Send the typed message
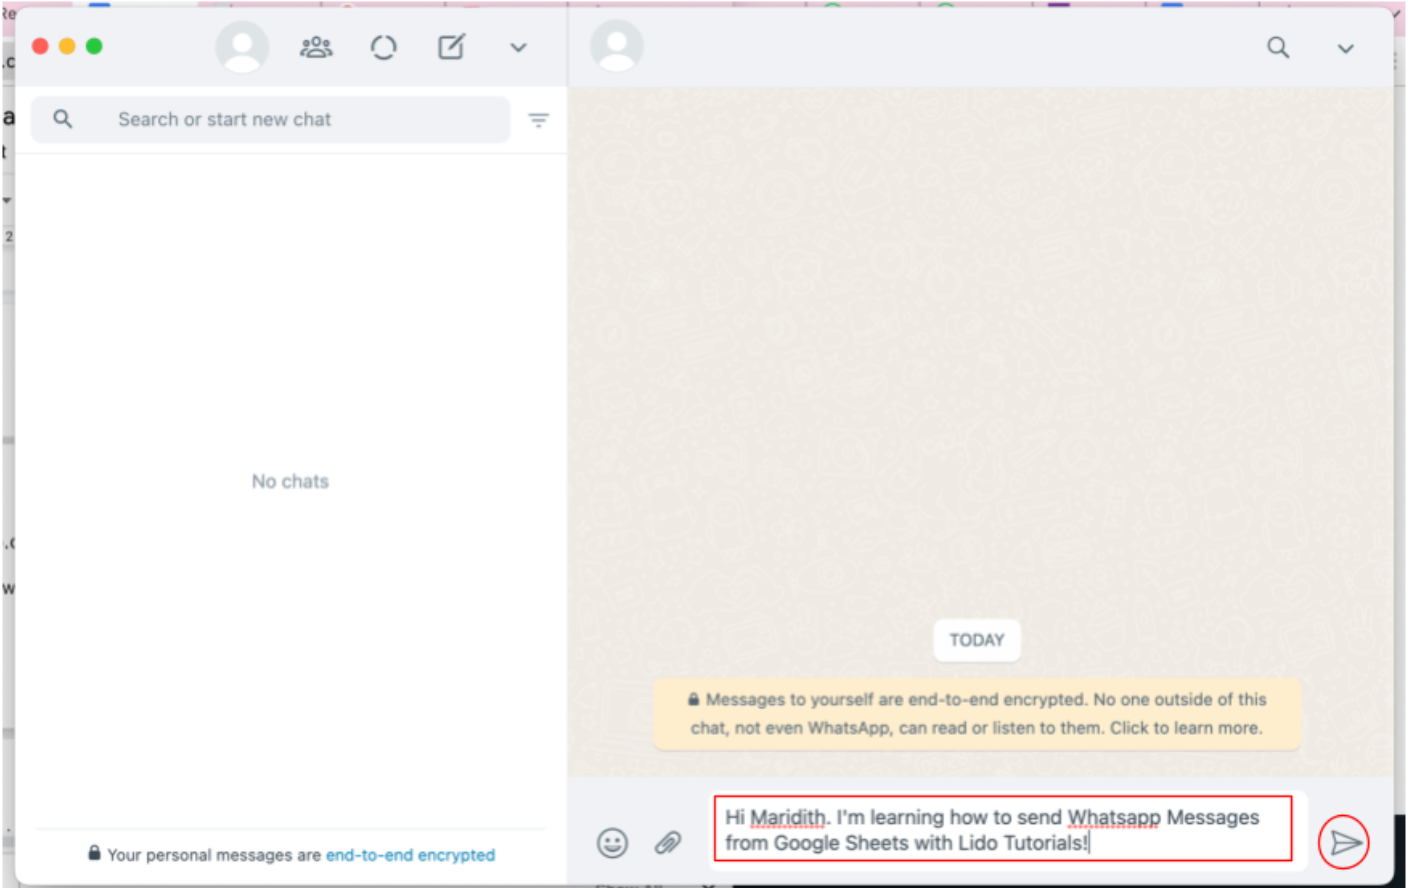Screen dimensions: 1408x888 point(1343,843)
